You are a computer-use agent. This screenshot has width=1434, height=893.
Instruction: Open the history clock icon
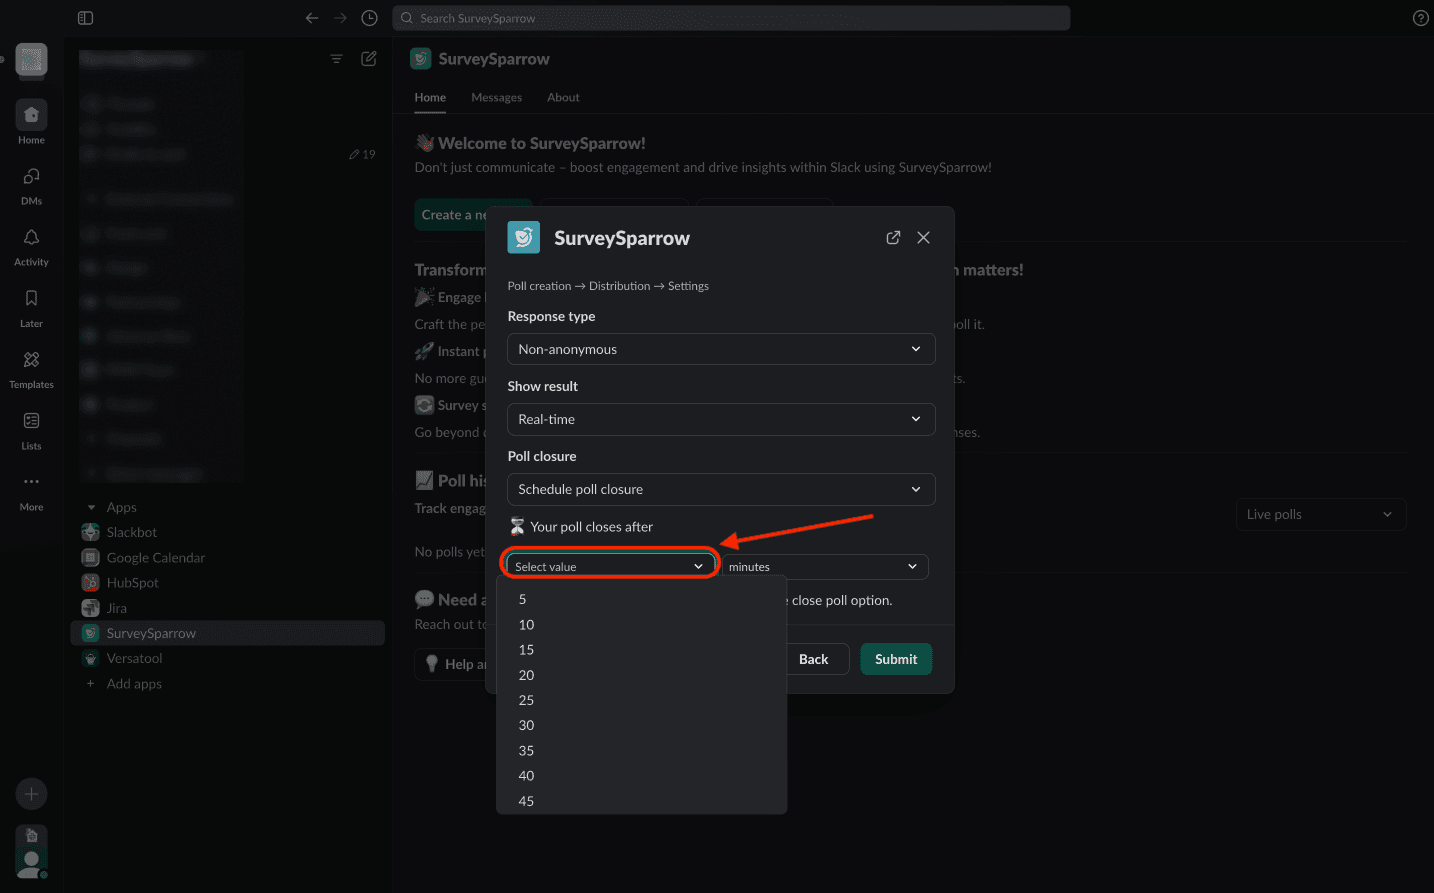click(369, 18)
